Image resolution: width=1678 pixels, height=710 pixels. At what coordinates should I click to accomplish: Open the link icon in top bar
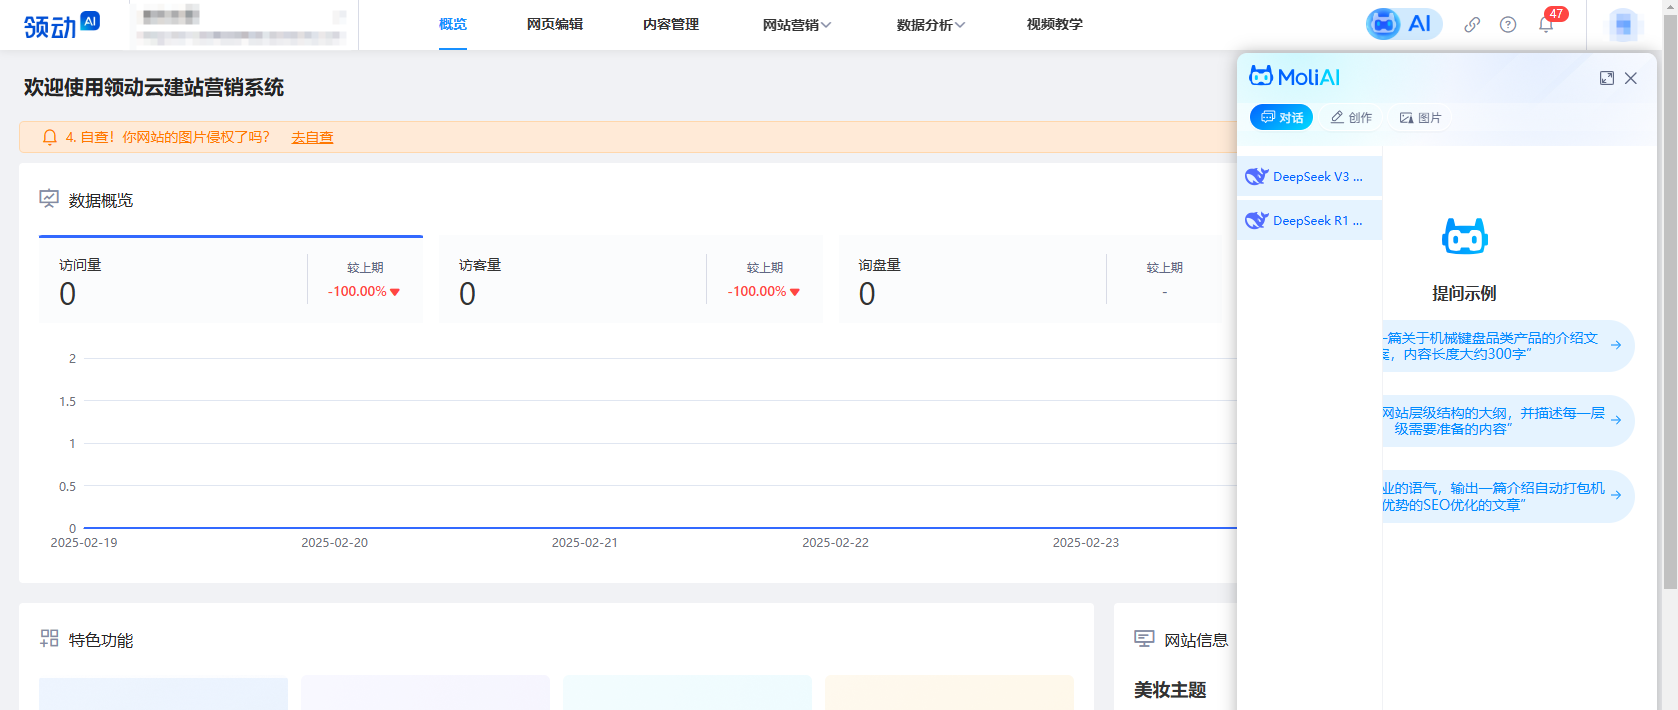point(1472,25)
